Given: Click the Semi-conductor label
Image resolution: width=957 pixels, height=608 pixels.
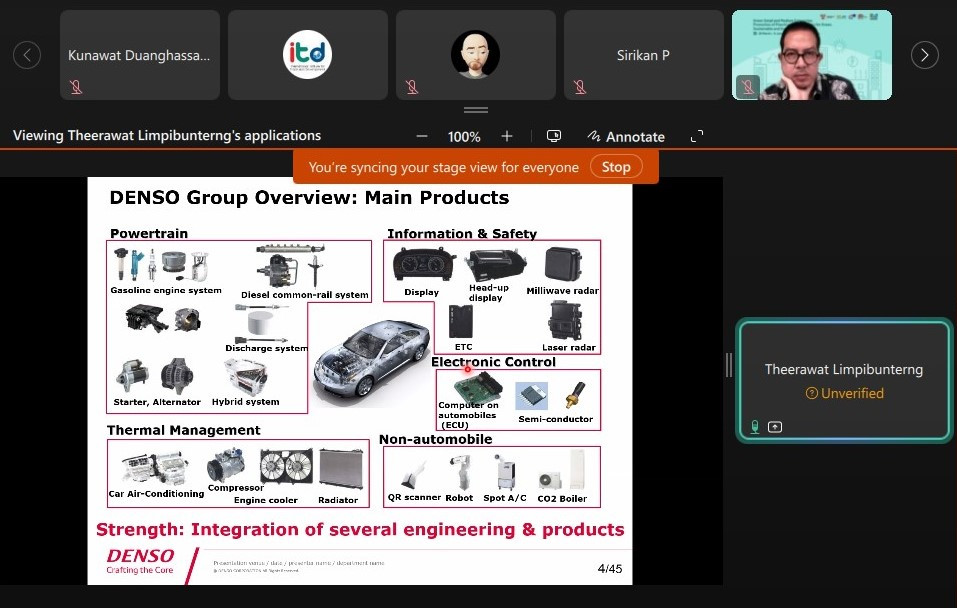Looking at the screenshot, I should coord(555,419).
